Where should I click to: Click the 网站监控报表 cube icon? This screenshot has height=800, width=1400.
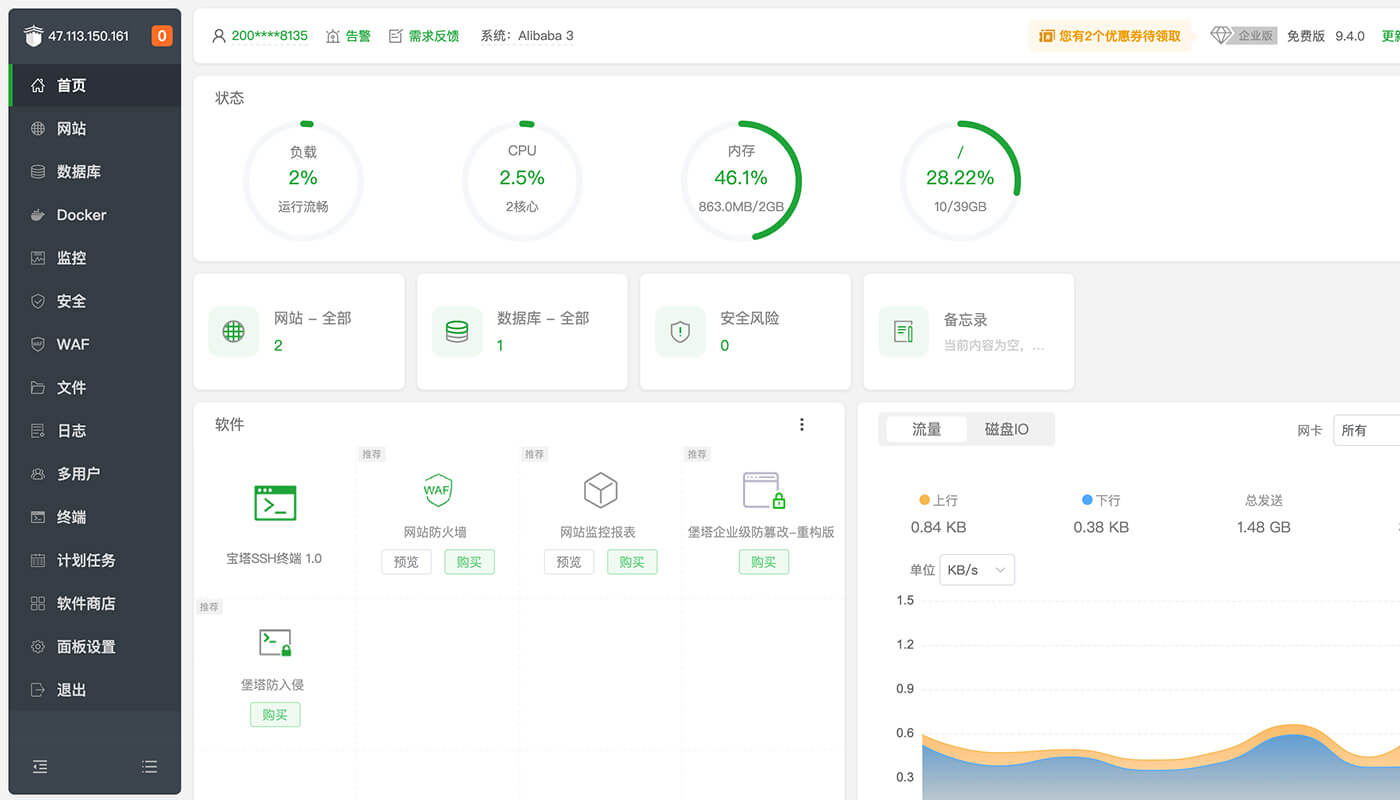pos(600,490)
